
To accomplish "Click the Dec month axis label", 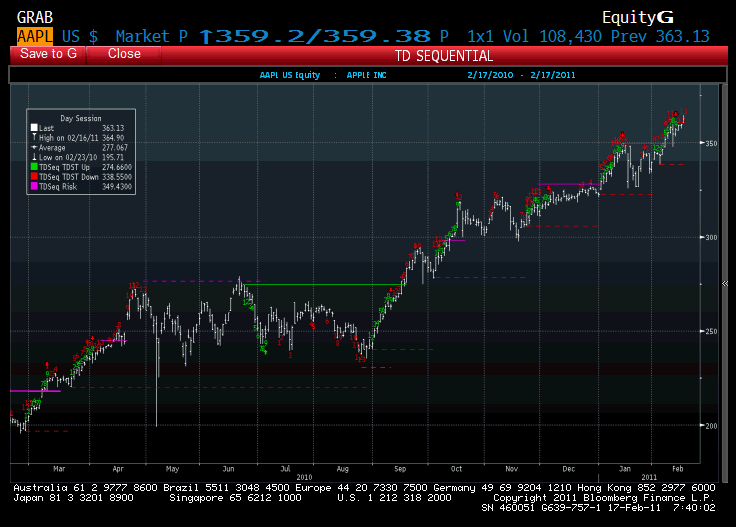I will coord(568,469).
